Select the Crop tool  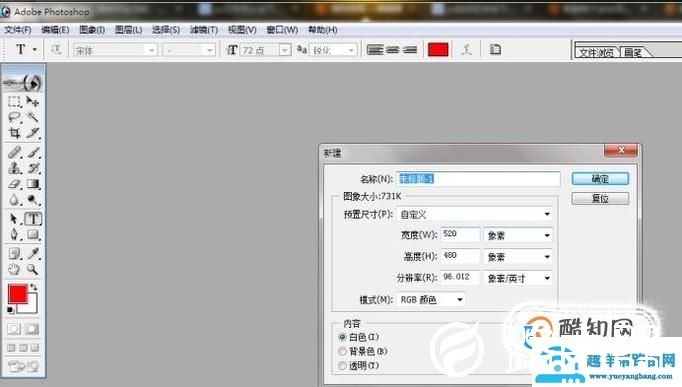(x=14, y=133)
